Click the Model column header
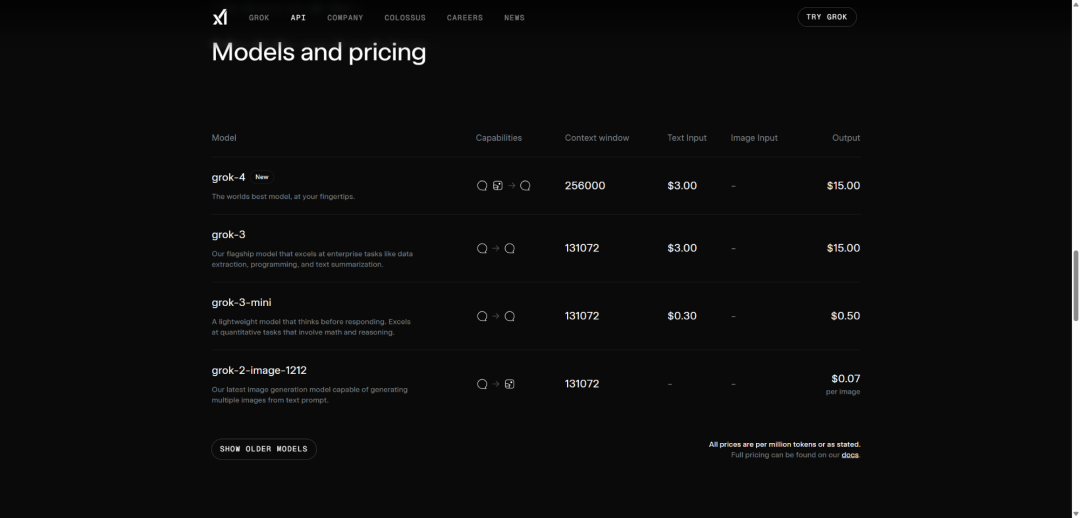The image size is (1080, 518). pos(224,138)
